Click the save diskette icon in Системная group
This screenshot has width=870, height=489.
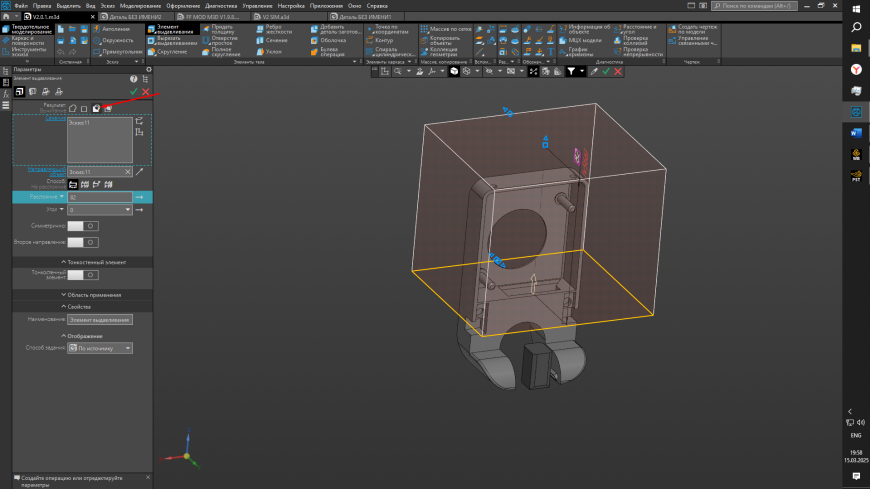(x=84, y=29)
